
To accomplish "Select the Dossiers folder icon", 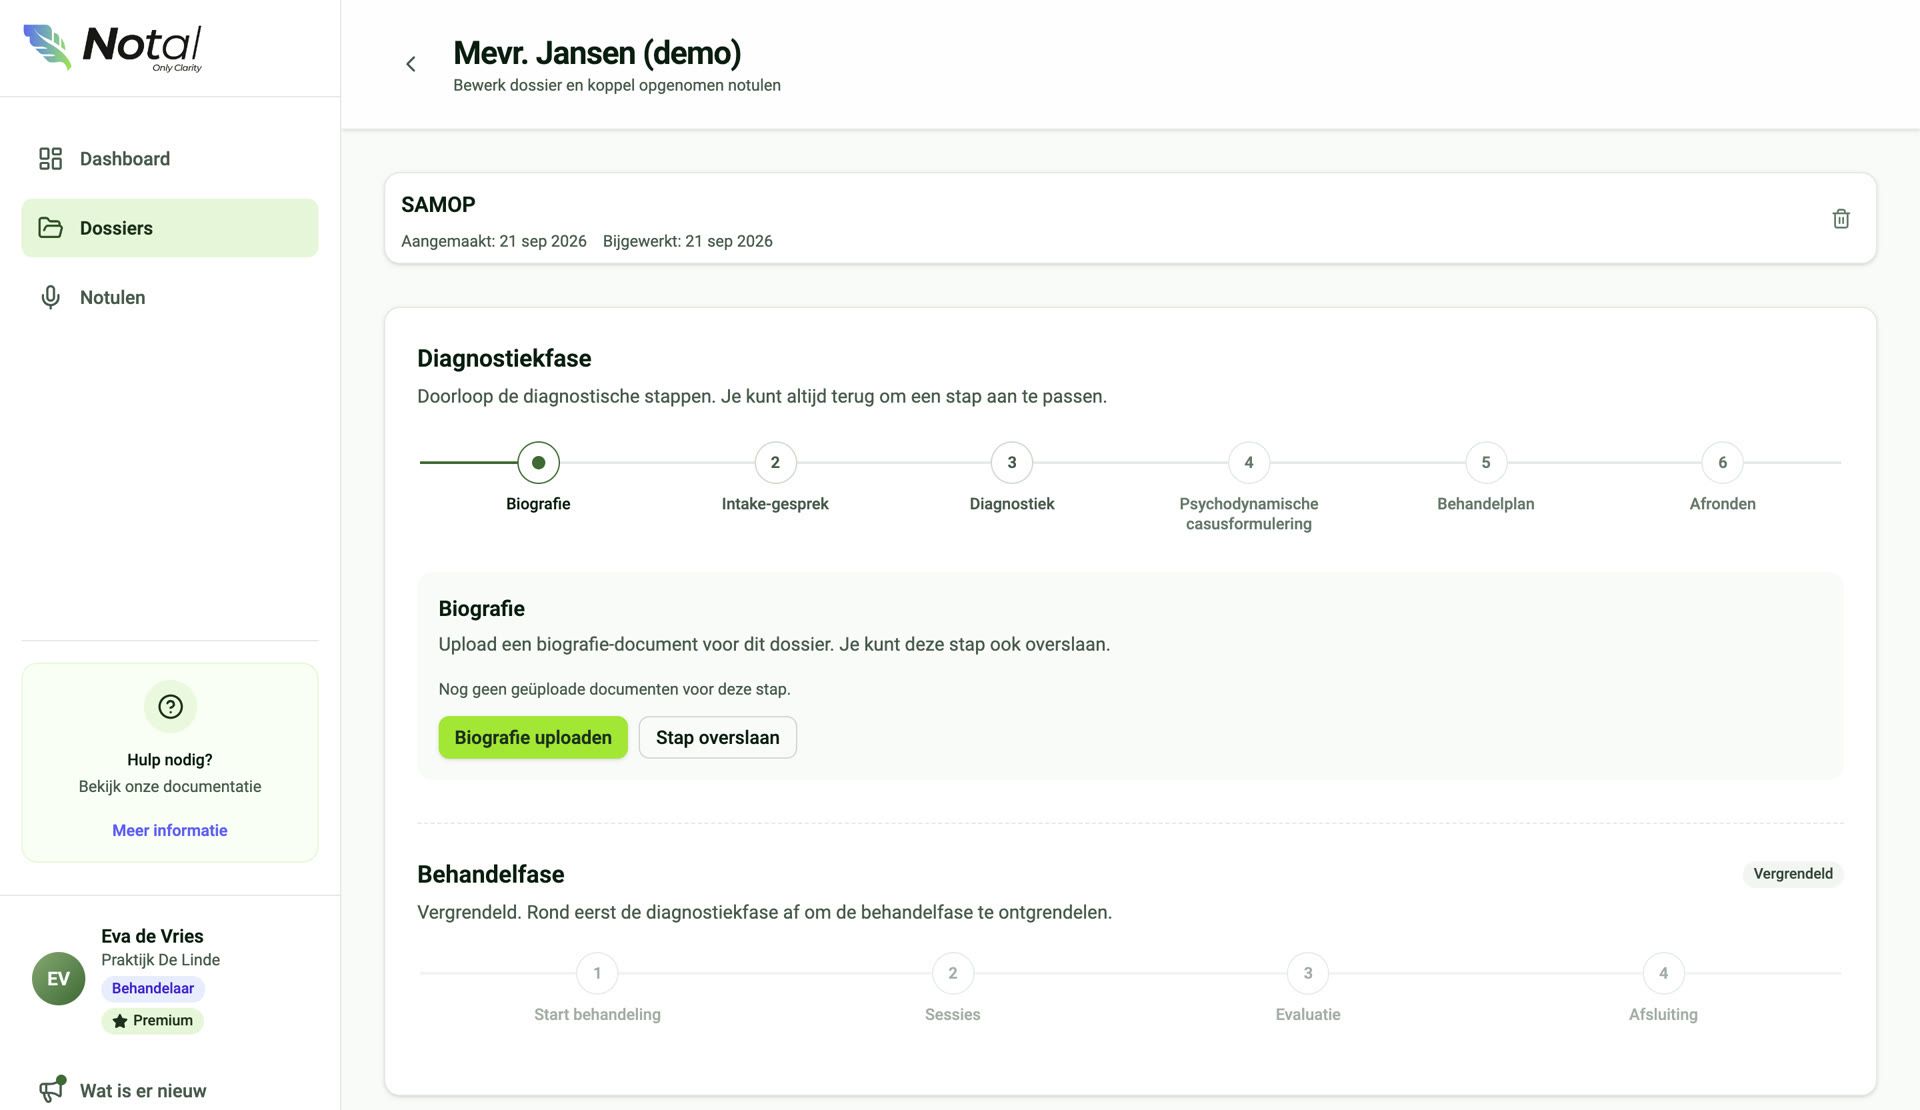I will pyautogui.click(x=50, y=228).
